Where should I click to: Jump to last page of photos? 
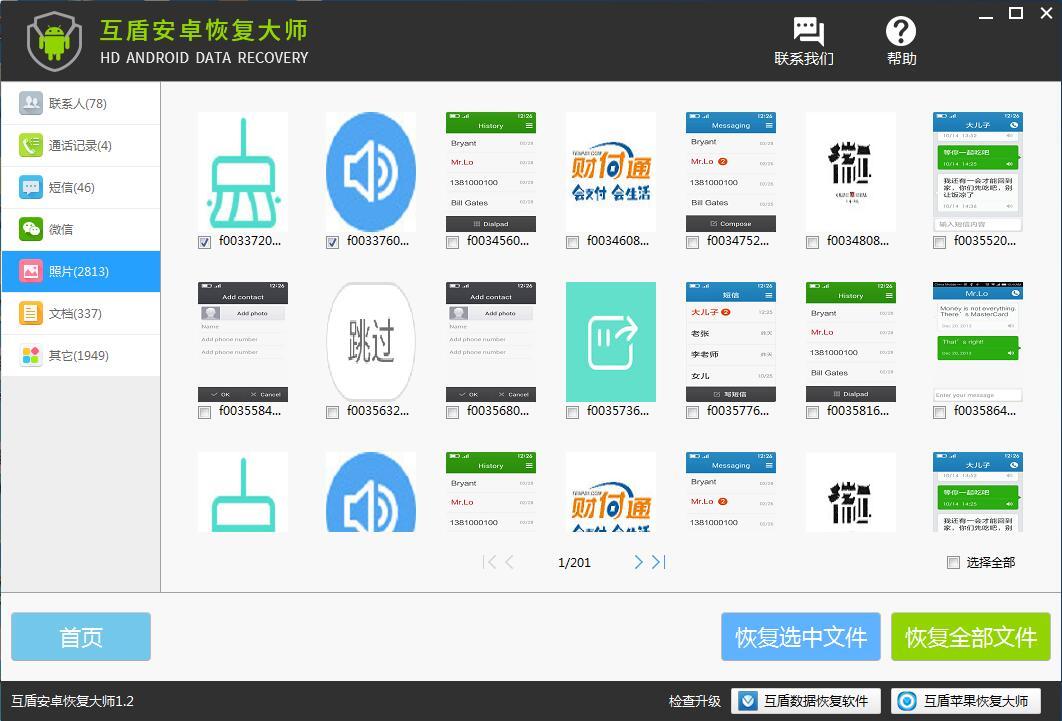[658, 562]
